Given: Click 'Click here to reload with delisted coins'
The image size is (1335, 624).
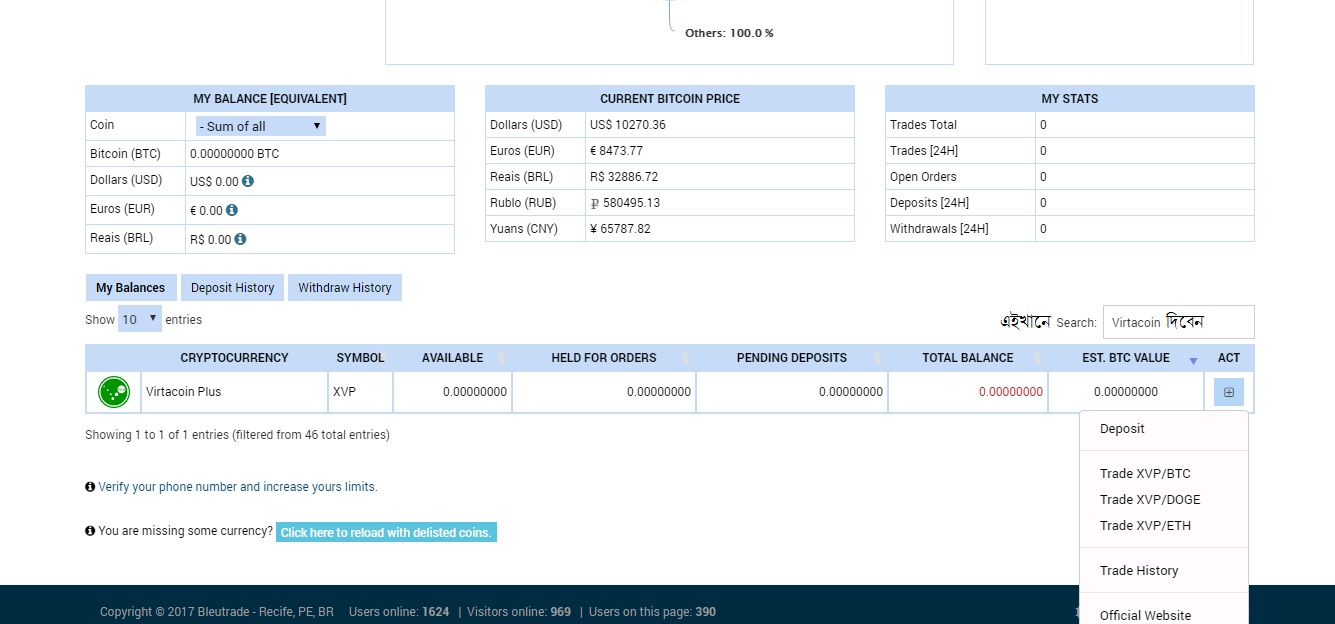Looking at the screenshot, I should tap(386, 532).
